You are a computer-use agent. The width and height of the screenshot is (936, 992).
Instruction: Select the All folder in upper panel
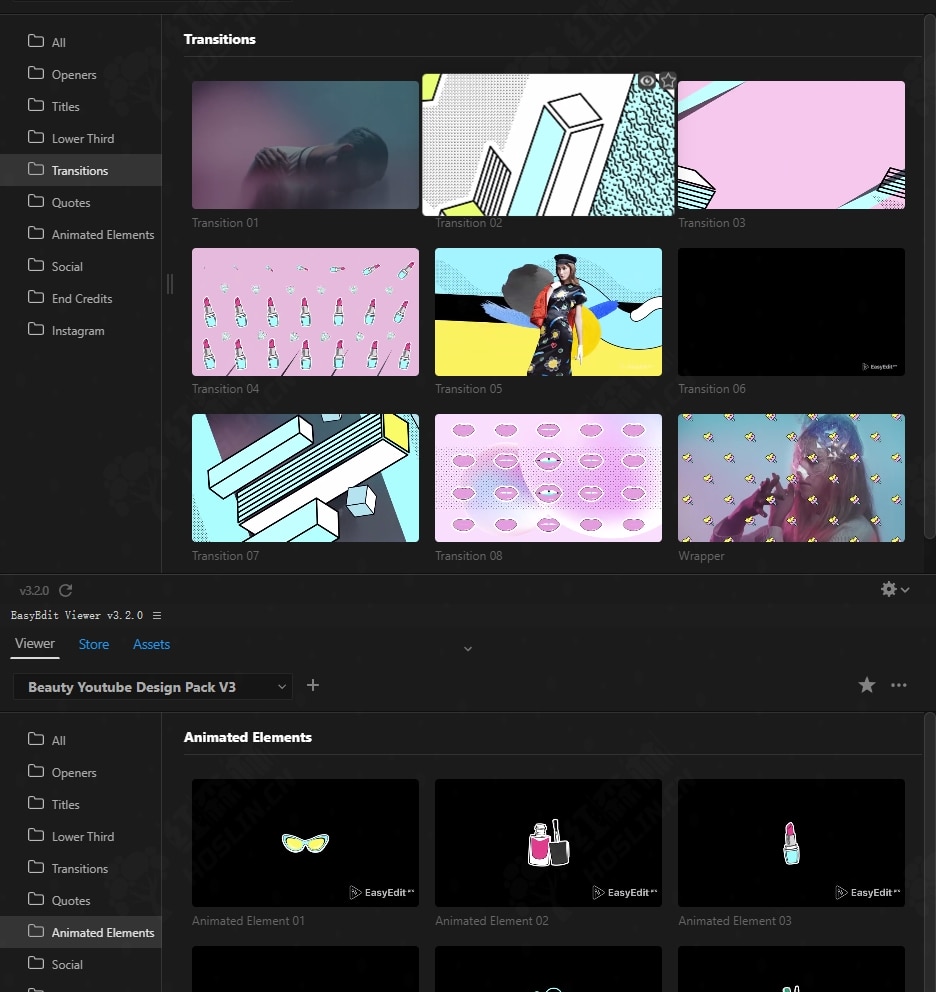(81, 42)
